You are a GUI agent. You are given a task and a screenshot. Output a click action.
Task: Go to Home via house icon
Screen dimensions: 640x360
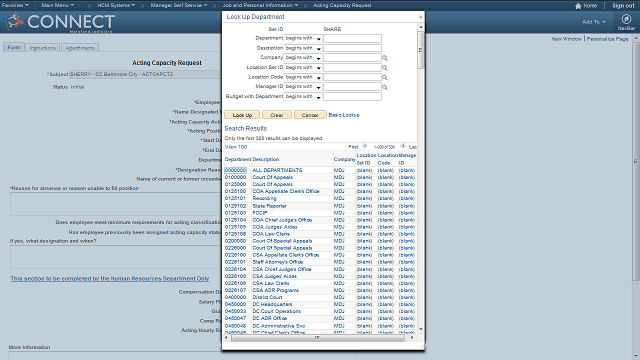click(x=578, y=6)
